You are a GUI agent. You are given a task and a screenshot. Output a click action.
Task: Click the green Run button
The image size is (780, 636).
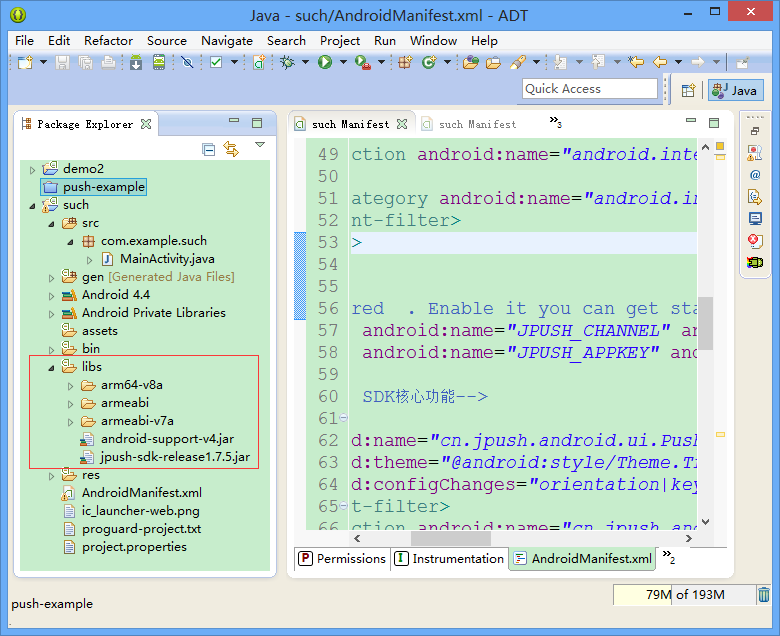tap(325, 62)
